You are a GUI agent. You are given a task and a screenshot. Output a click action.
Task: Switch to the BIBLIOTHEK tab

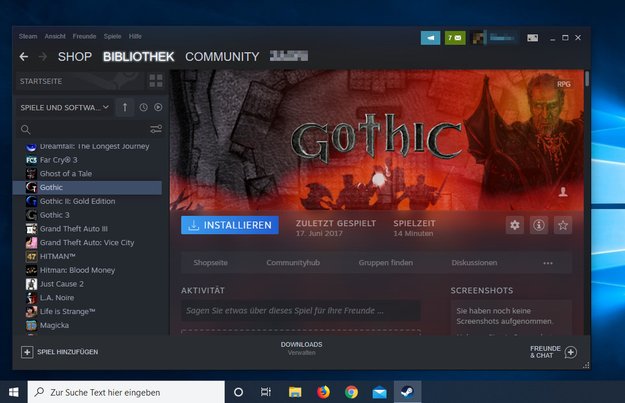point(138,57)
